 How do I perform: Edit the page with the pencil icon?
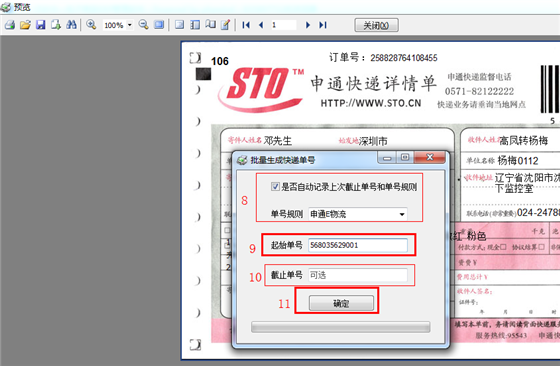[x=225, y=25]
